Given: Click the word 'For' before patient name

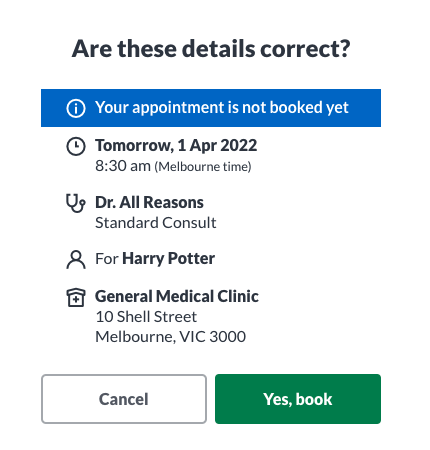Looking at the screenshot, I should pyautogui.click(x=107, y=259).
